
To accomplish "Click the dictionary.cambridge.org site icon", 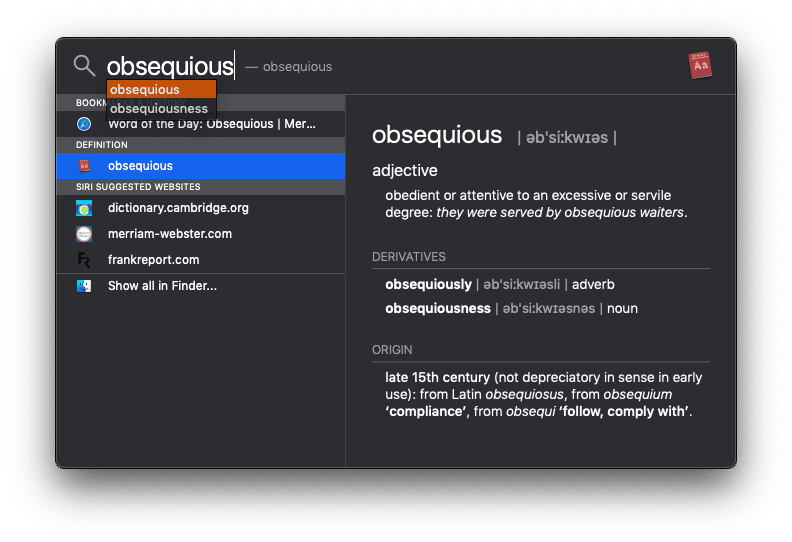I will click(x=84, y=208).
